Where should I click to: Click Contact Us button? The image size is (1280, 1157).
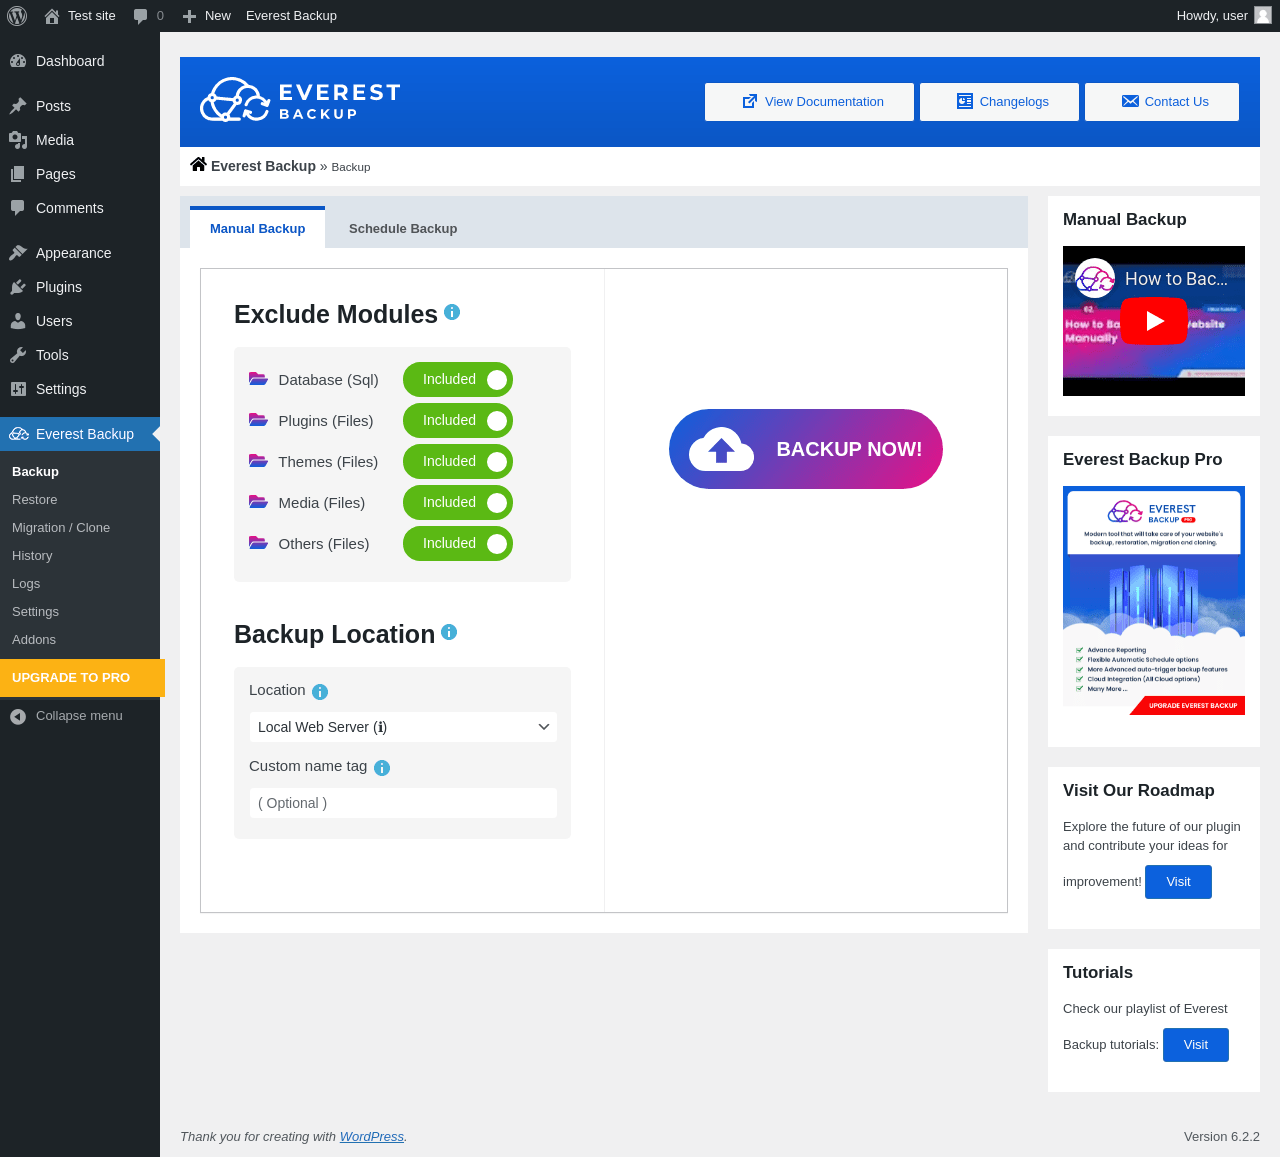(x=1162, y=102)
